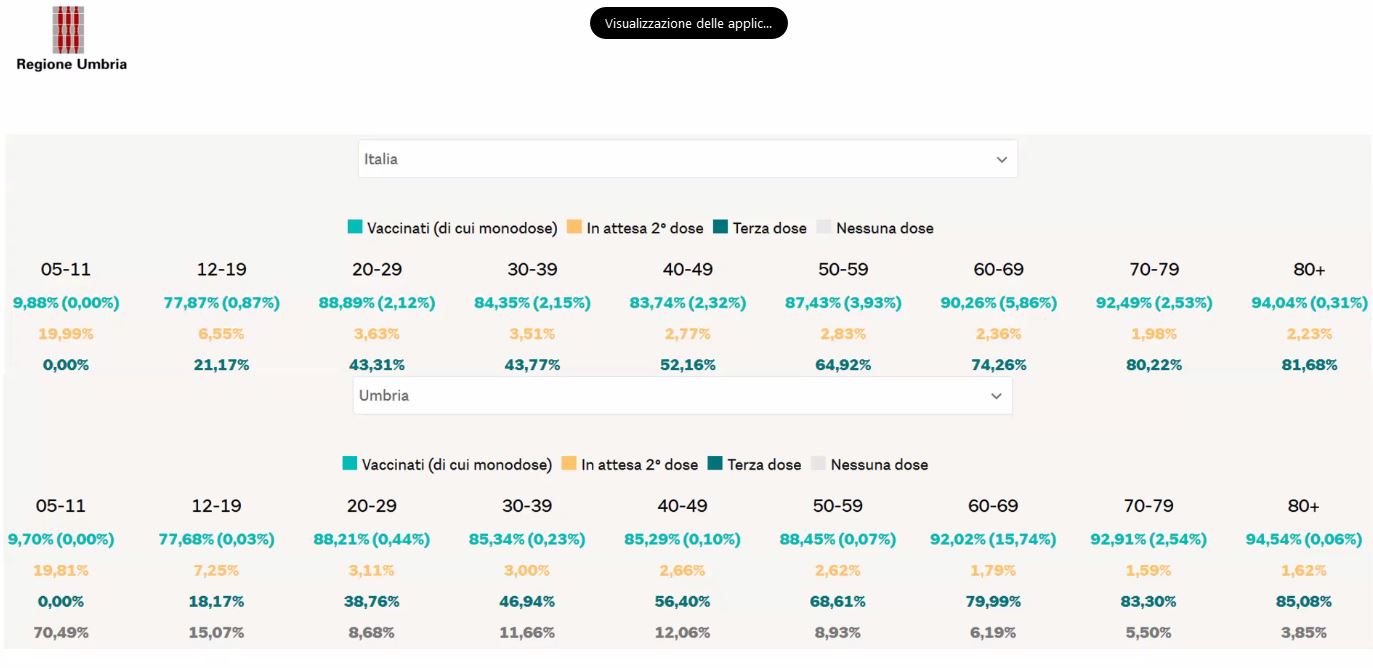Click the Italia dropdown chevron arrow
The image size is (1373, 668).
click(1002, 160)
